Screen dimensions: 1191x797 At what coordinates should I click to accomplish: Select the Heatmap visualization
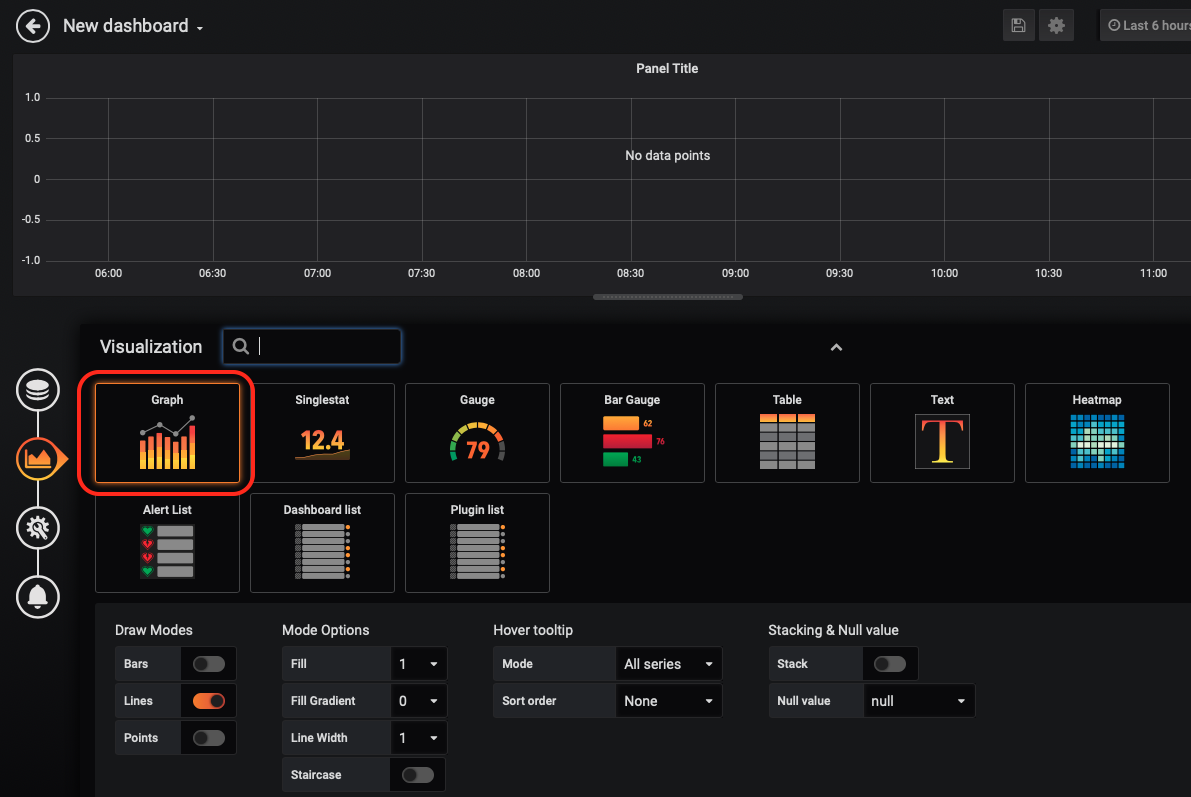click(1097, 433)
